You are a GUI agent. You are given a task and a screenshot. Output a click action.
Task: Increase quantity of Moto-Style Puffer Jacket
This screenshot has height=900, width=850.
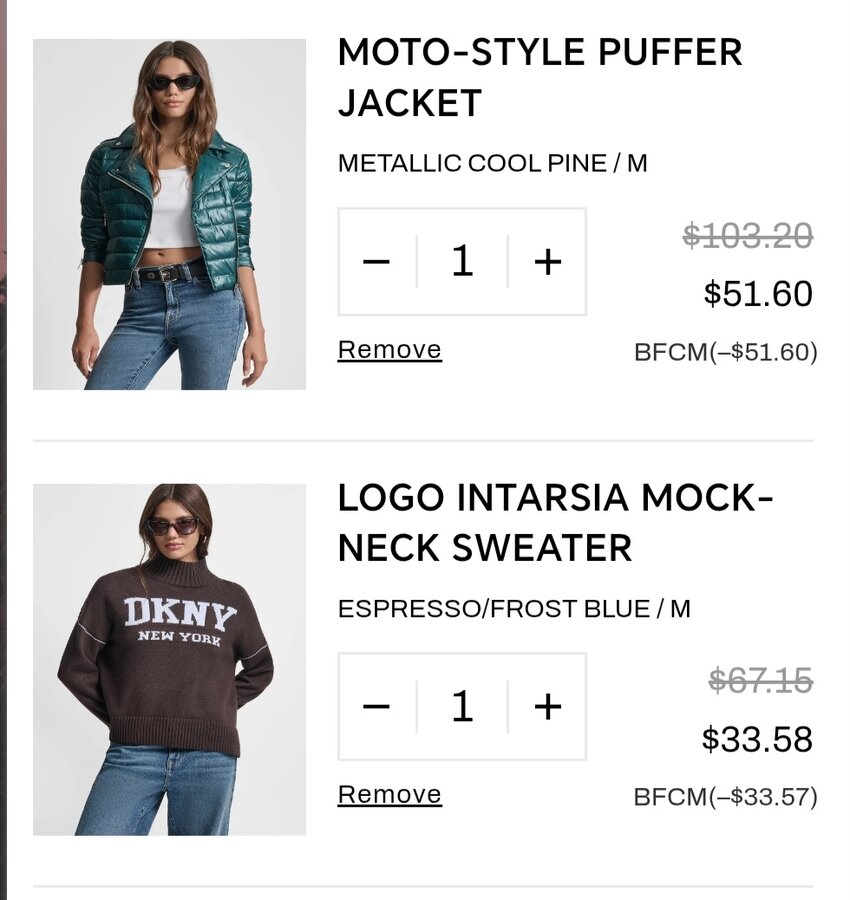(x=547, y=262)
